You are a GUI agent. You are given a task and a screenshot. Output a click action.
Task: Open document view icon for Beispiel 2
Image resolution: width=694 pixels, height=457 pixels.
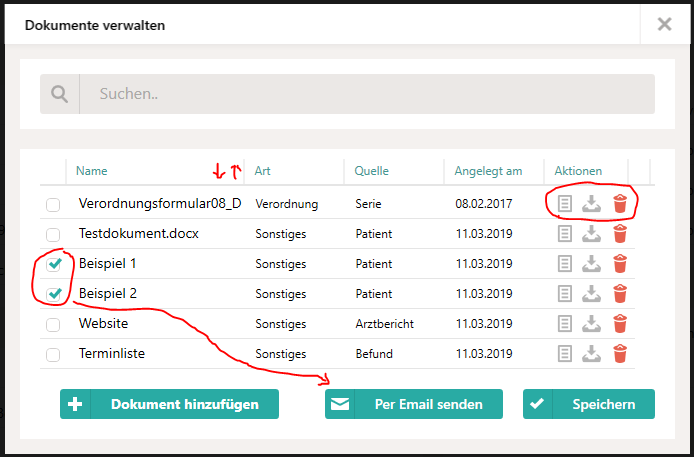(564, 294)
